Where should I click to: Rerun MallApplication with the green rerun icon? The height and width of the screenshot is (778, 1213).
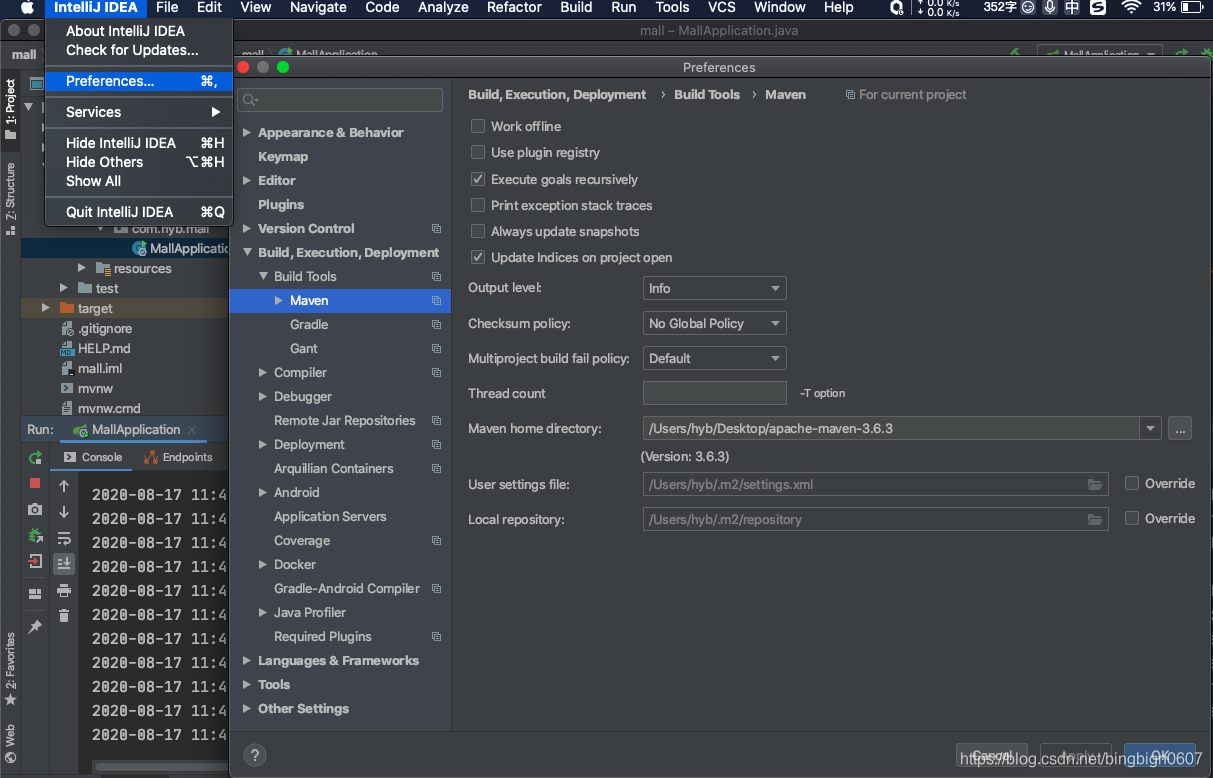pos(35,457)
